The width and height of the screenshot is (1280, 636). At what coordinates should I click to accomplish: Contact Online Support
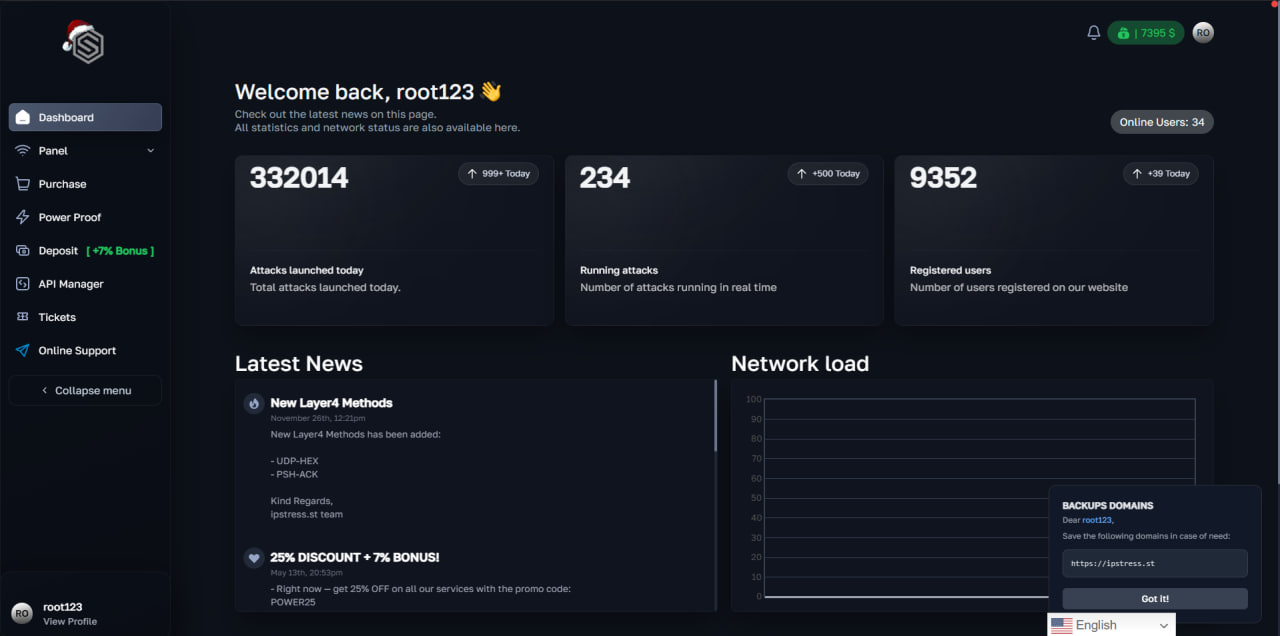(x=77, y=350)
